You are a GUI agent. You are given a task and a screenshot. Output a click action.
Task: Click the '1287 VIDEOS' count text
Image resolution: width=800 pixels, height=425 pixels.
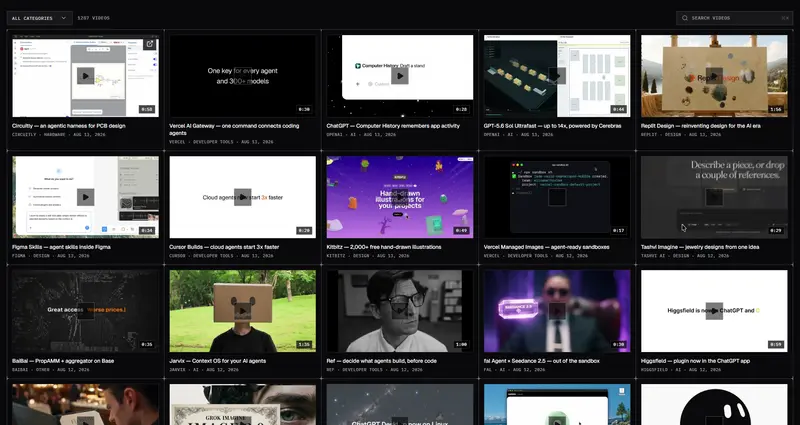93,18
